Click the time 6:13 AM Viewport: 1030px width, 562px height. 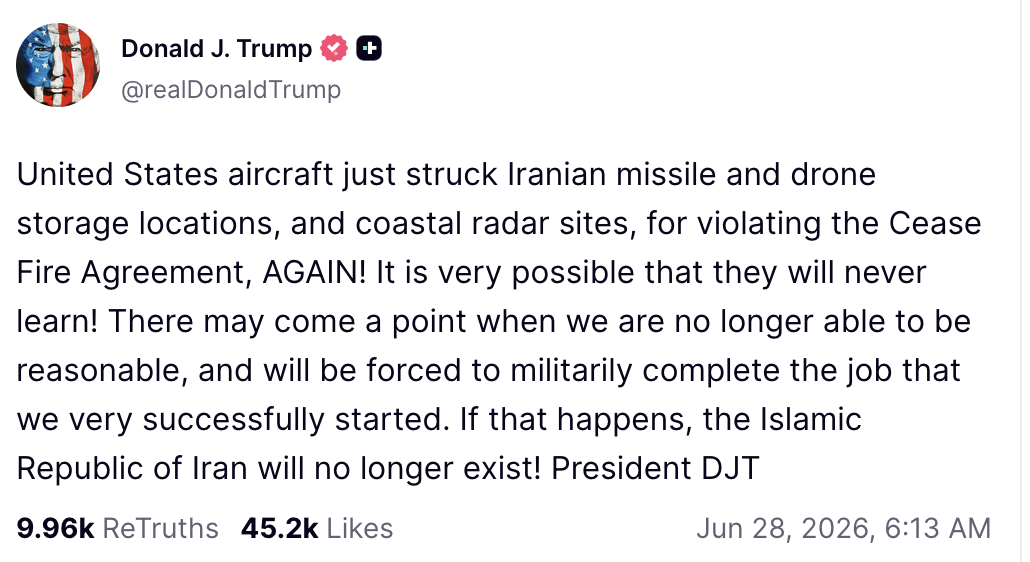coord(937,529)
